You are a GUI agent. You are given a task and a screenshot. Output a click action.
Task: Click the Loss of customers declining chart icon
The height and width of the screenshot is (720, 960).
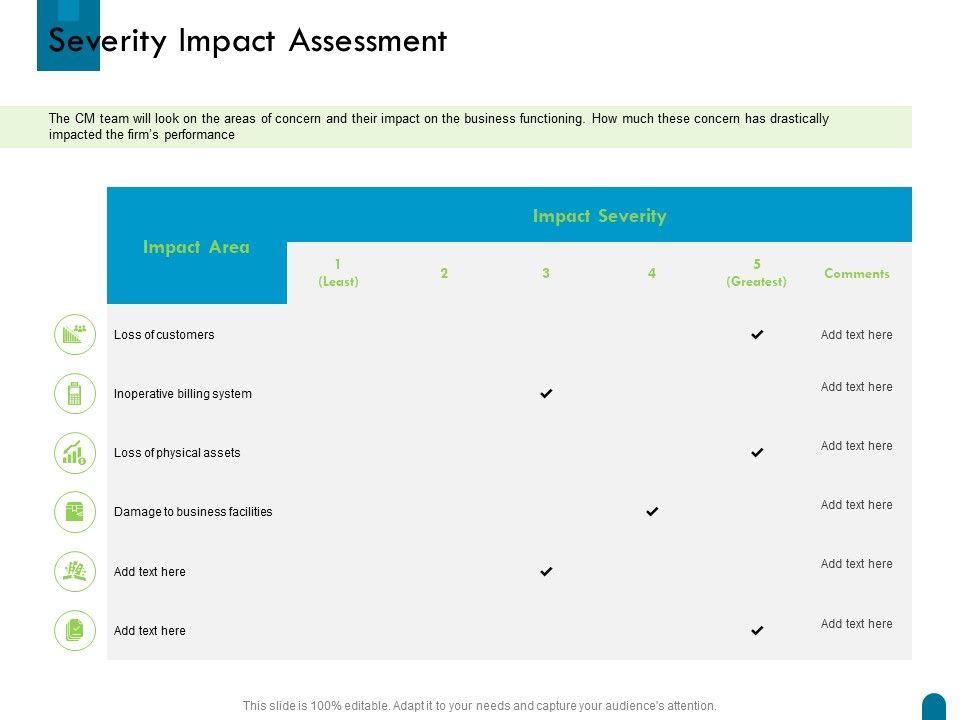[x=75, y=334]
